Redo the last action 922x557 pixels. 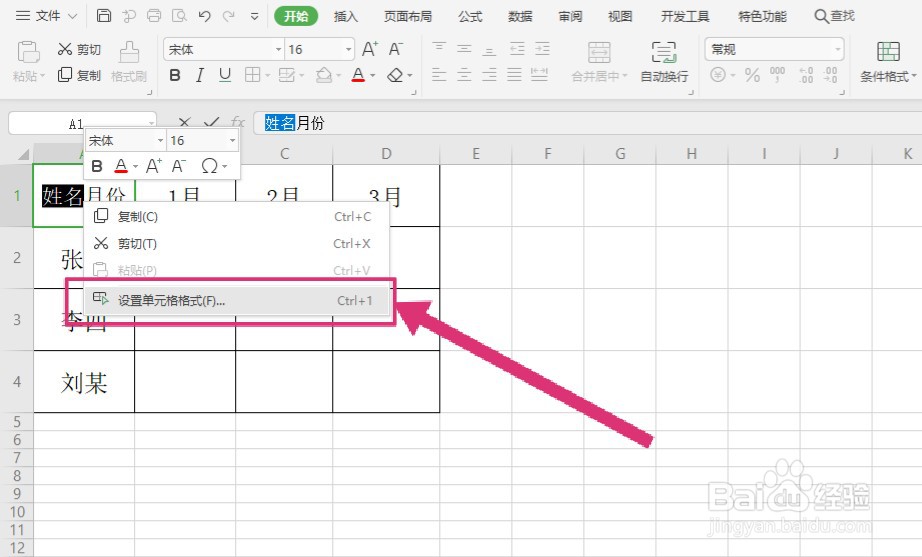coord(229,16)
